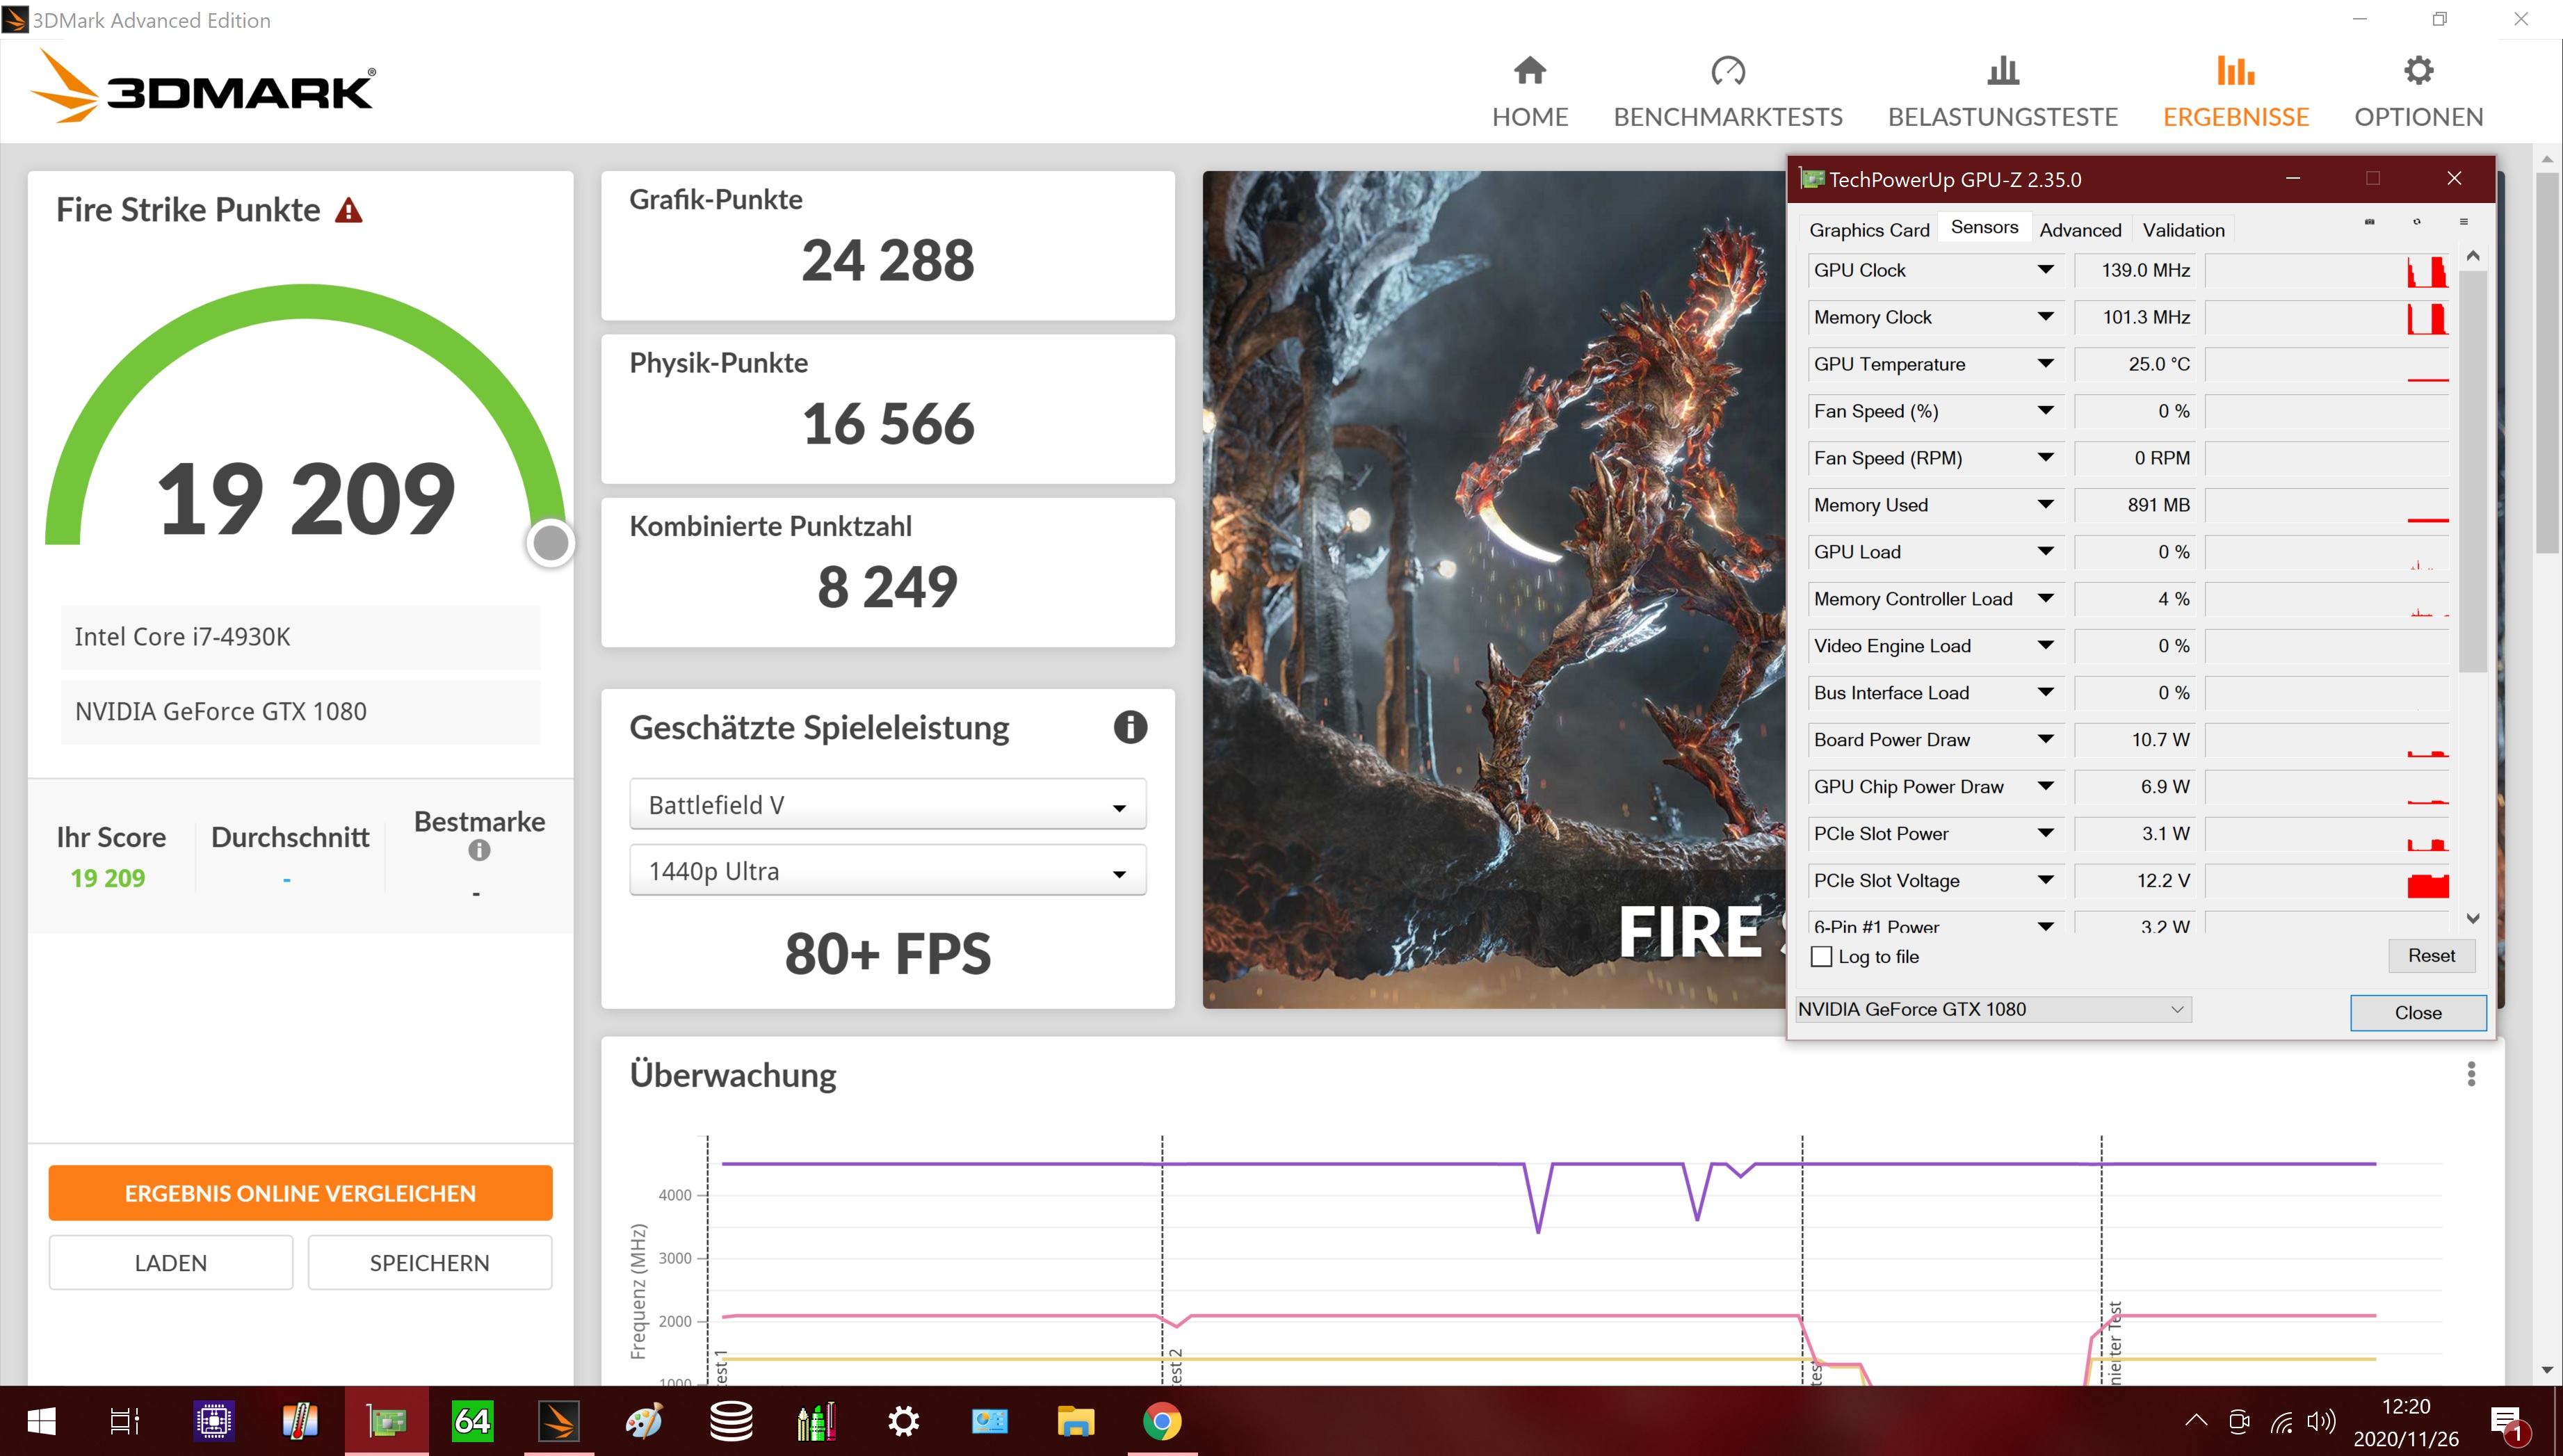The height and width of the screenshot is (1456, 2563).
Task: Click the 3DMark page vertical scrollbar thumb
Action: [x=2547, y=362]
